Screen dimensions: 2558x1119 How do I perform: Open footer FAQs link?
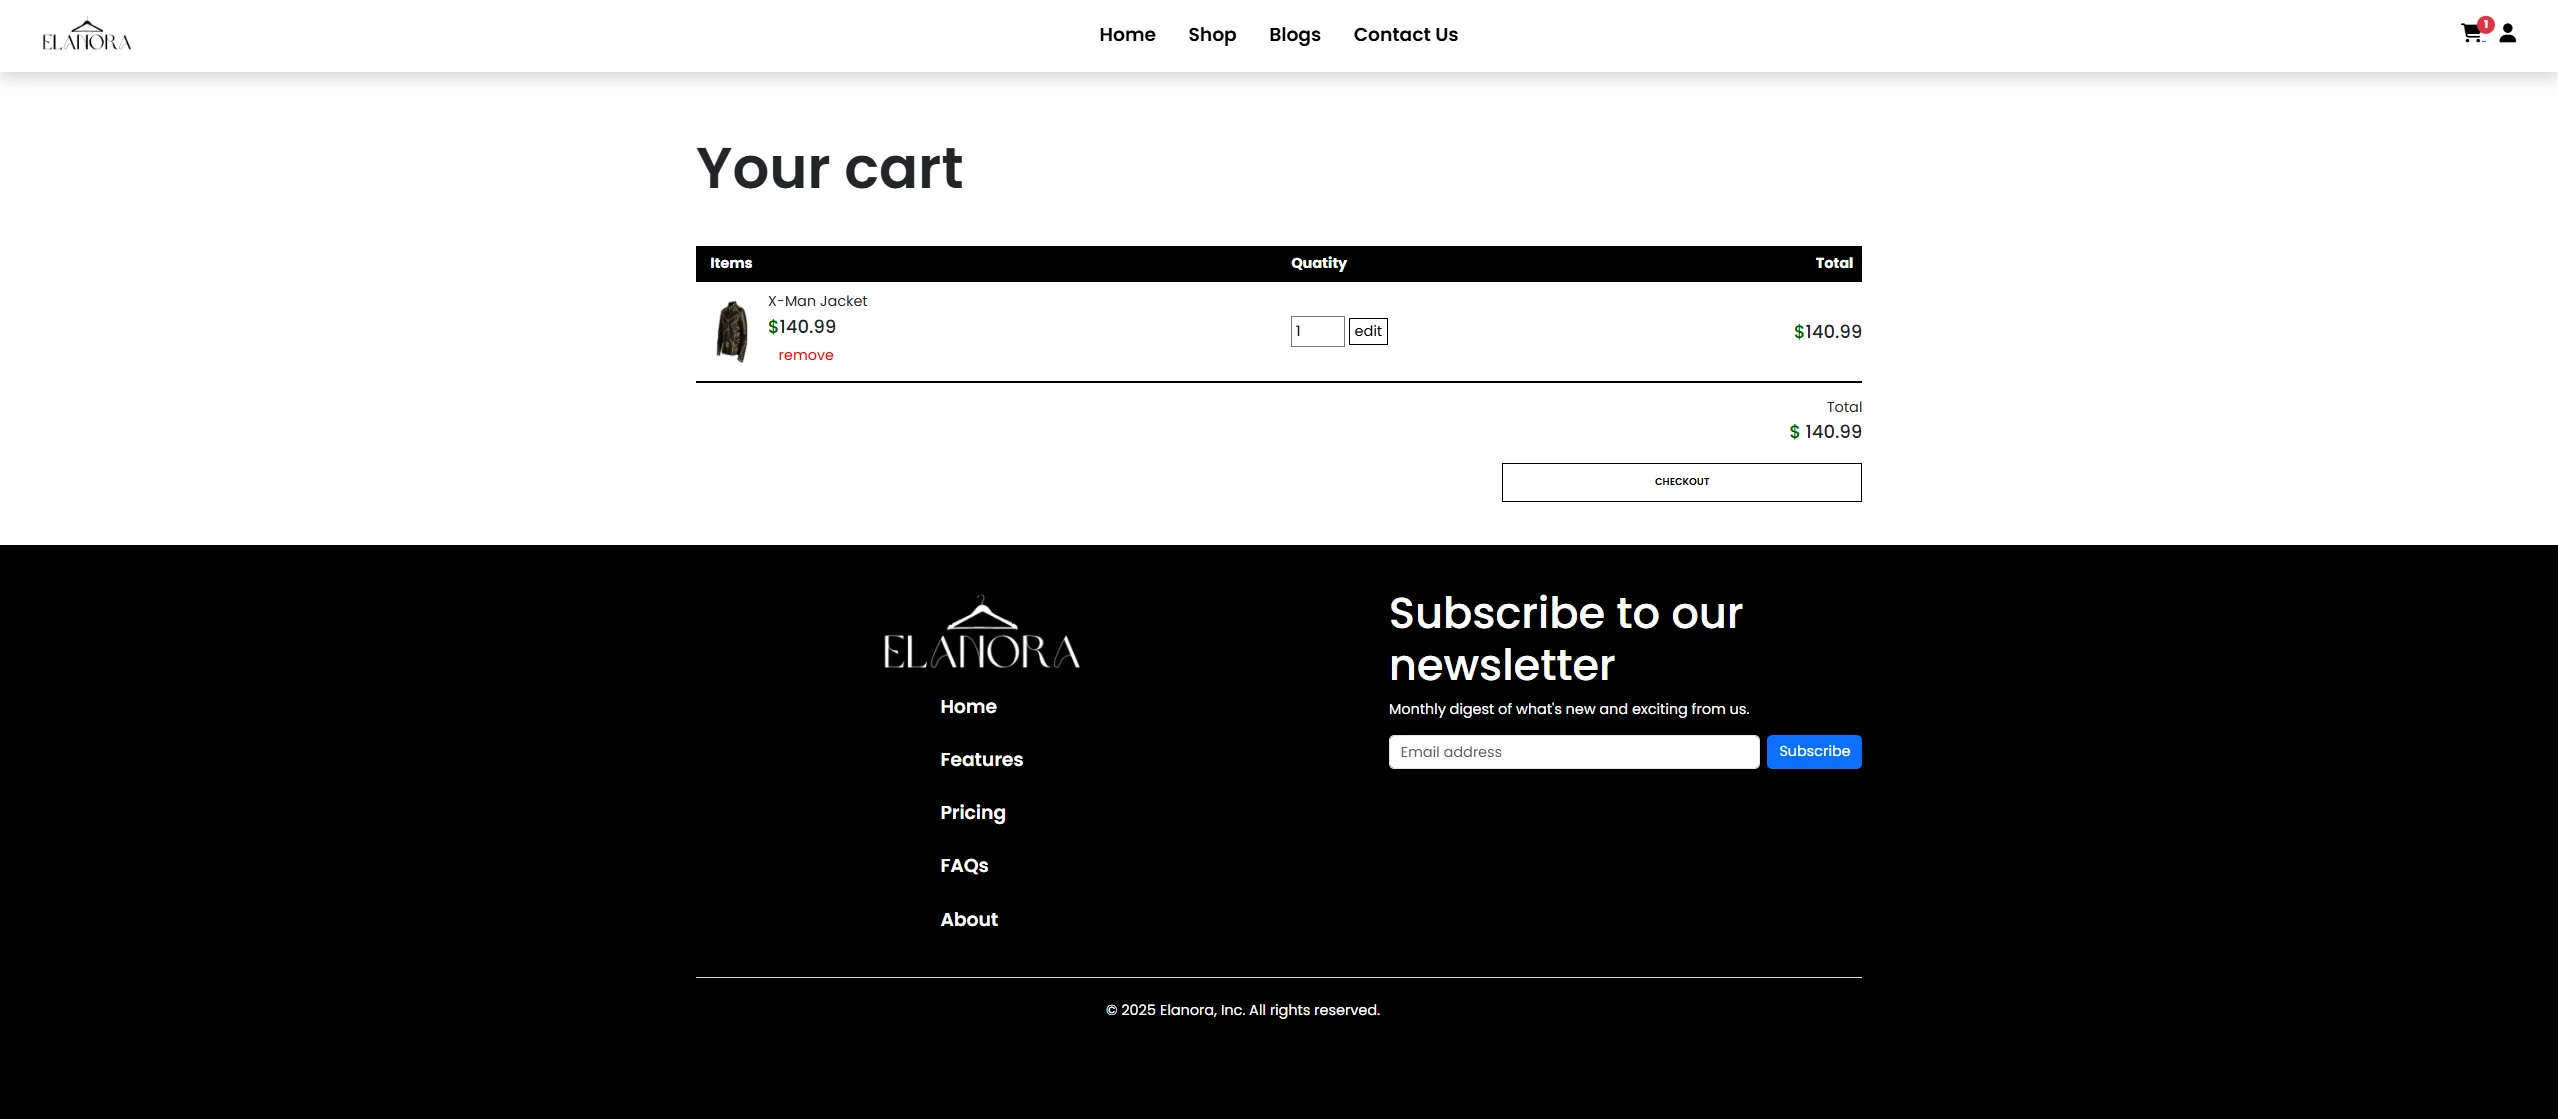(x=963, y=866)
